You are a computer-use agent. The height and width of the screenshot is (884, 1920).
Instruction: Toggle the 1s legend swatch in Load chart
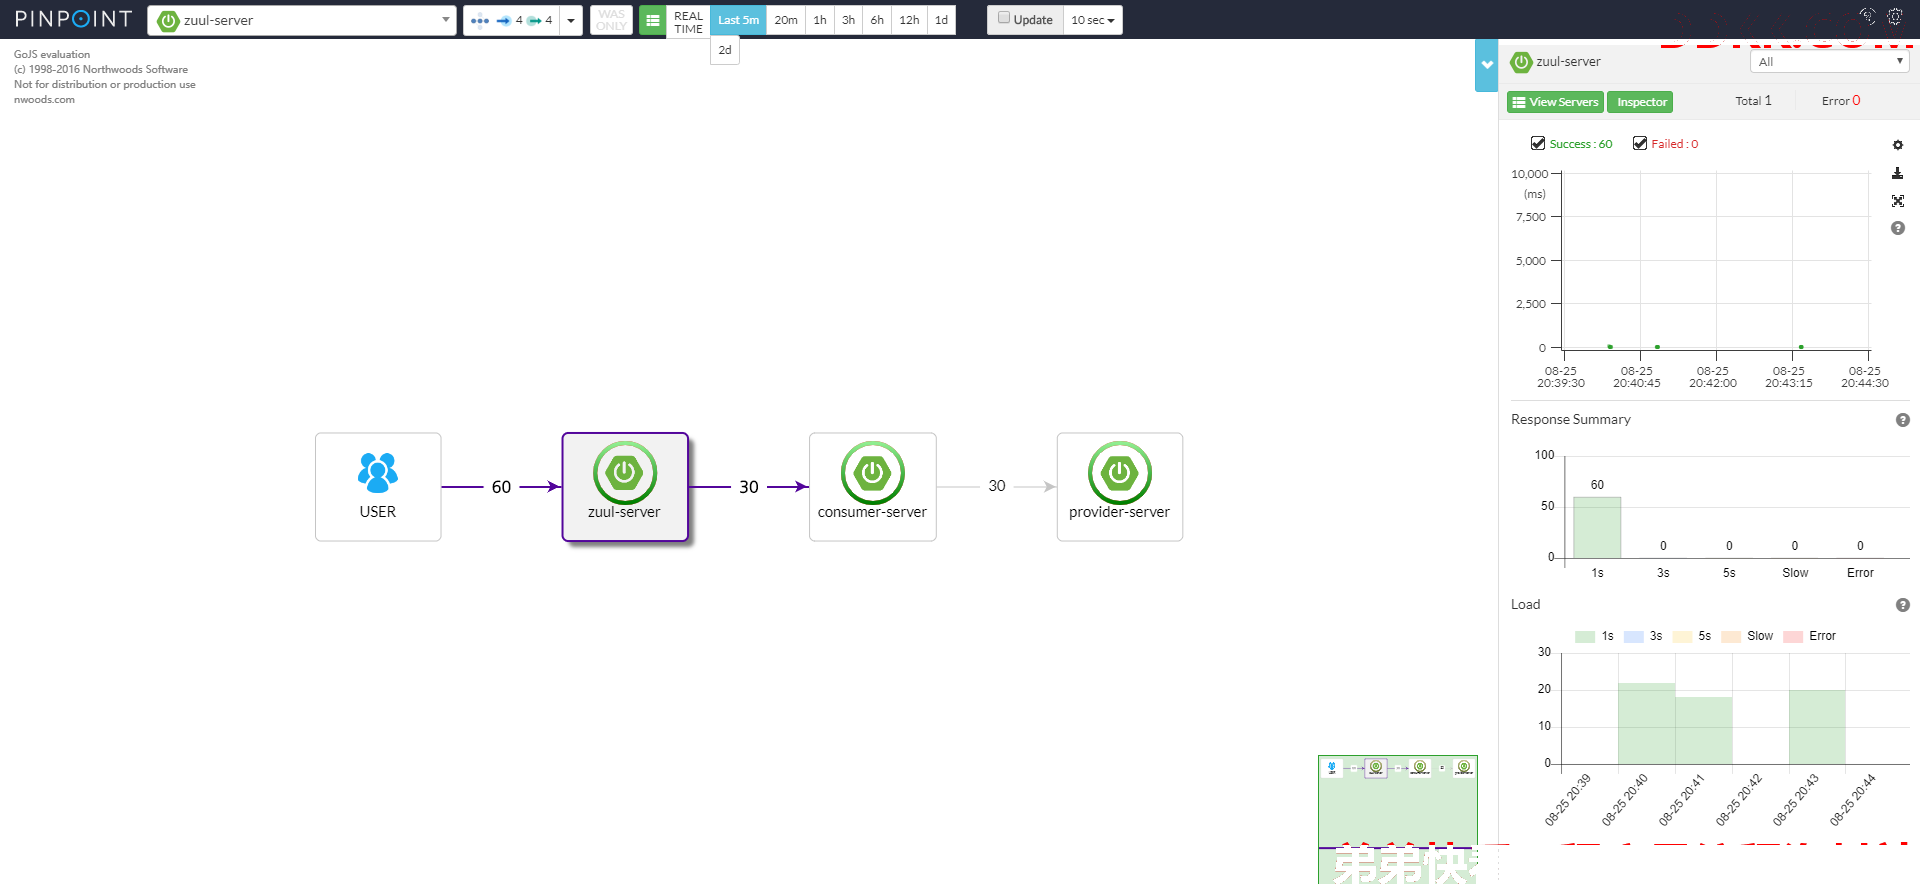tap(1584, 637)
